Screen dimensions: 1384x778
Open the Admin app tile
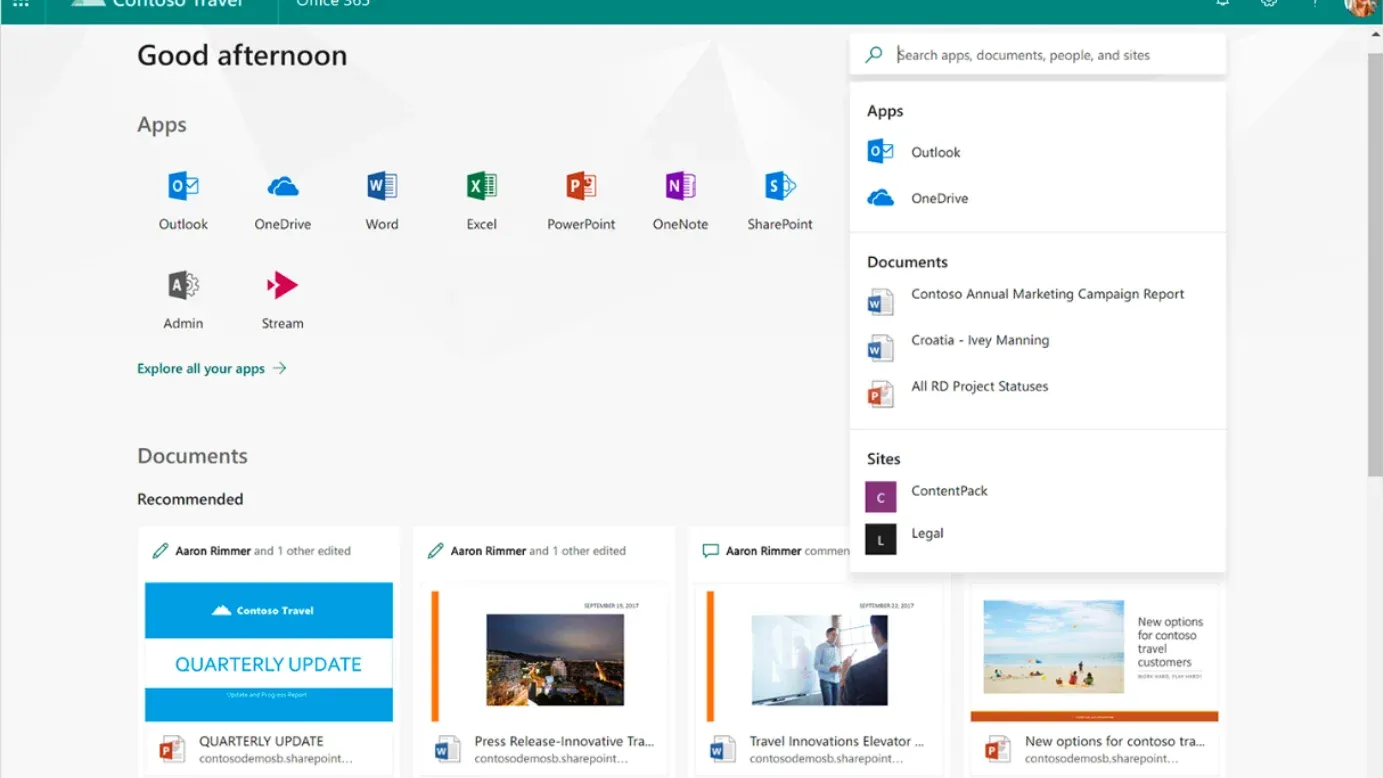[x=183, y=300]
